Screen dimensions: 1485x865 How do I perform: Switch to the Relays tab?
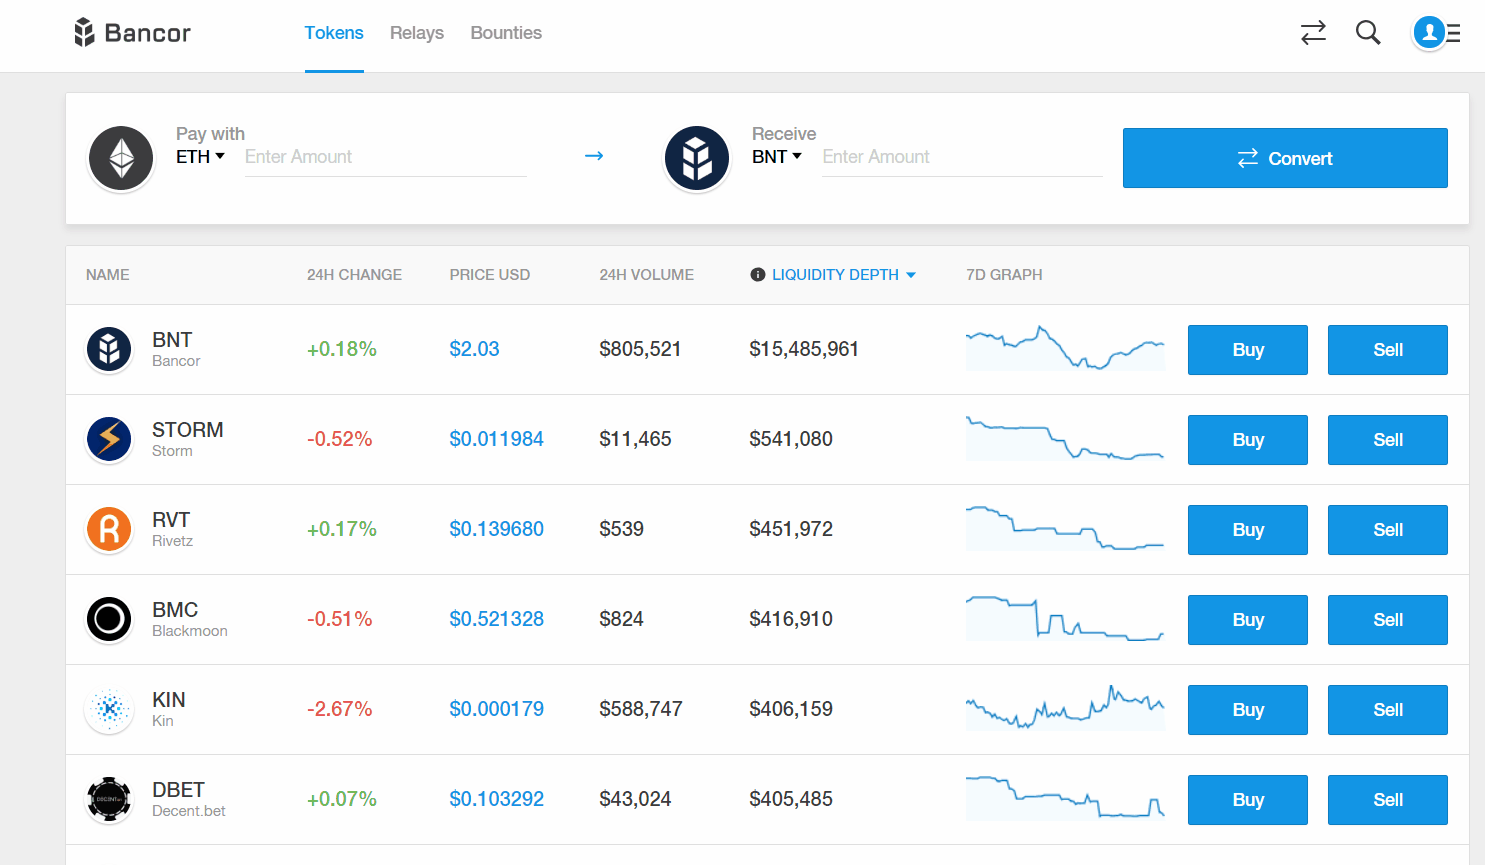417,33
